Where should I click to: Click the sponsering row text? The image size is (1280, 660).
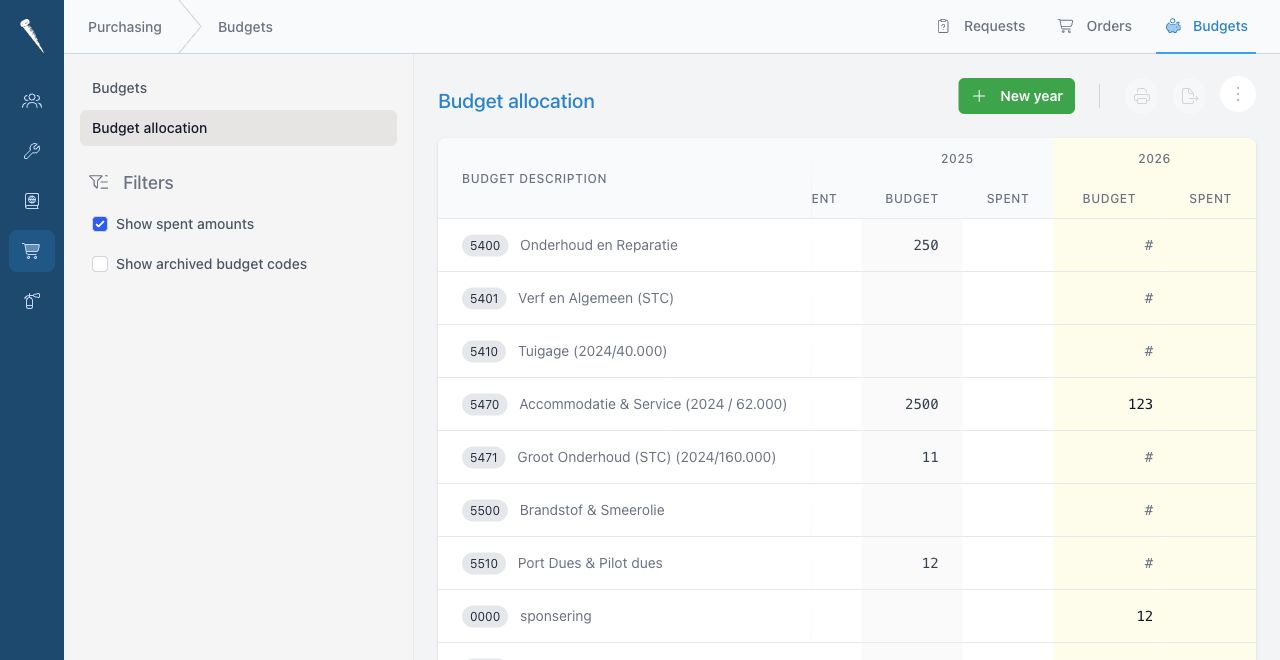pos(556,616)
